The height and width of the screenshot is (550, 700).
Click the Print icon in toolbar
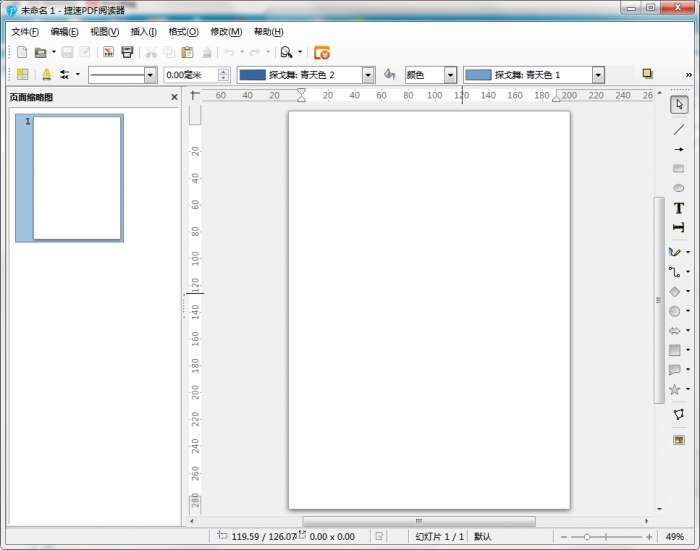pos(127,52)
